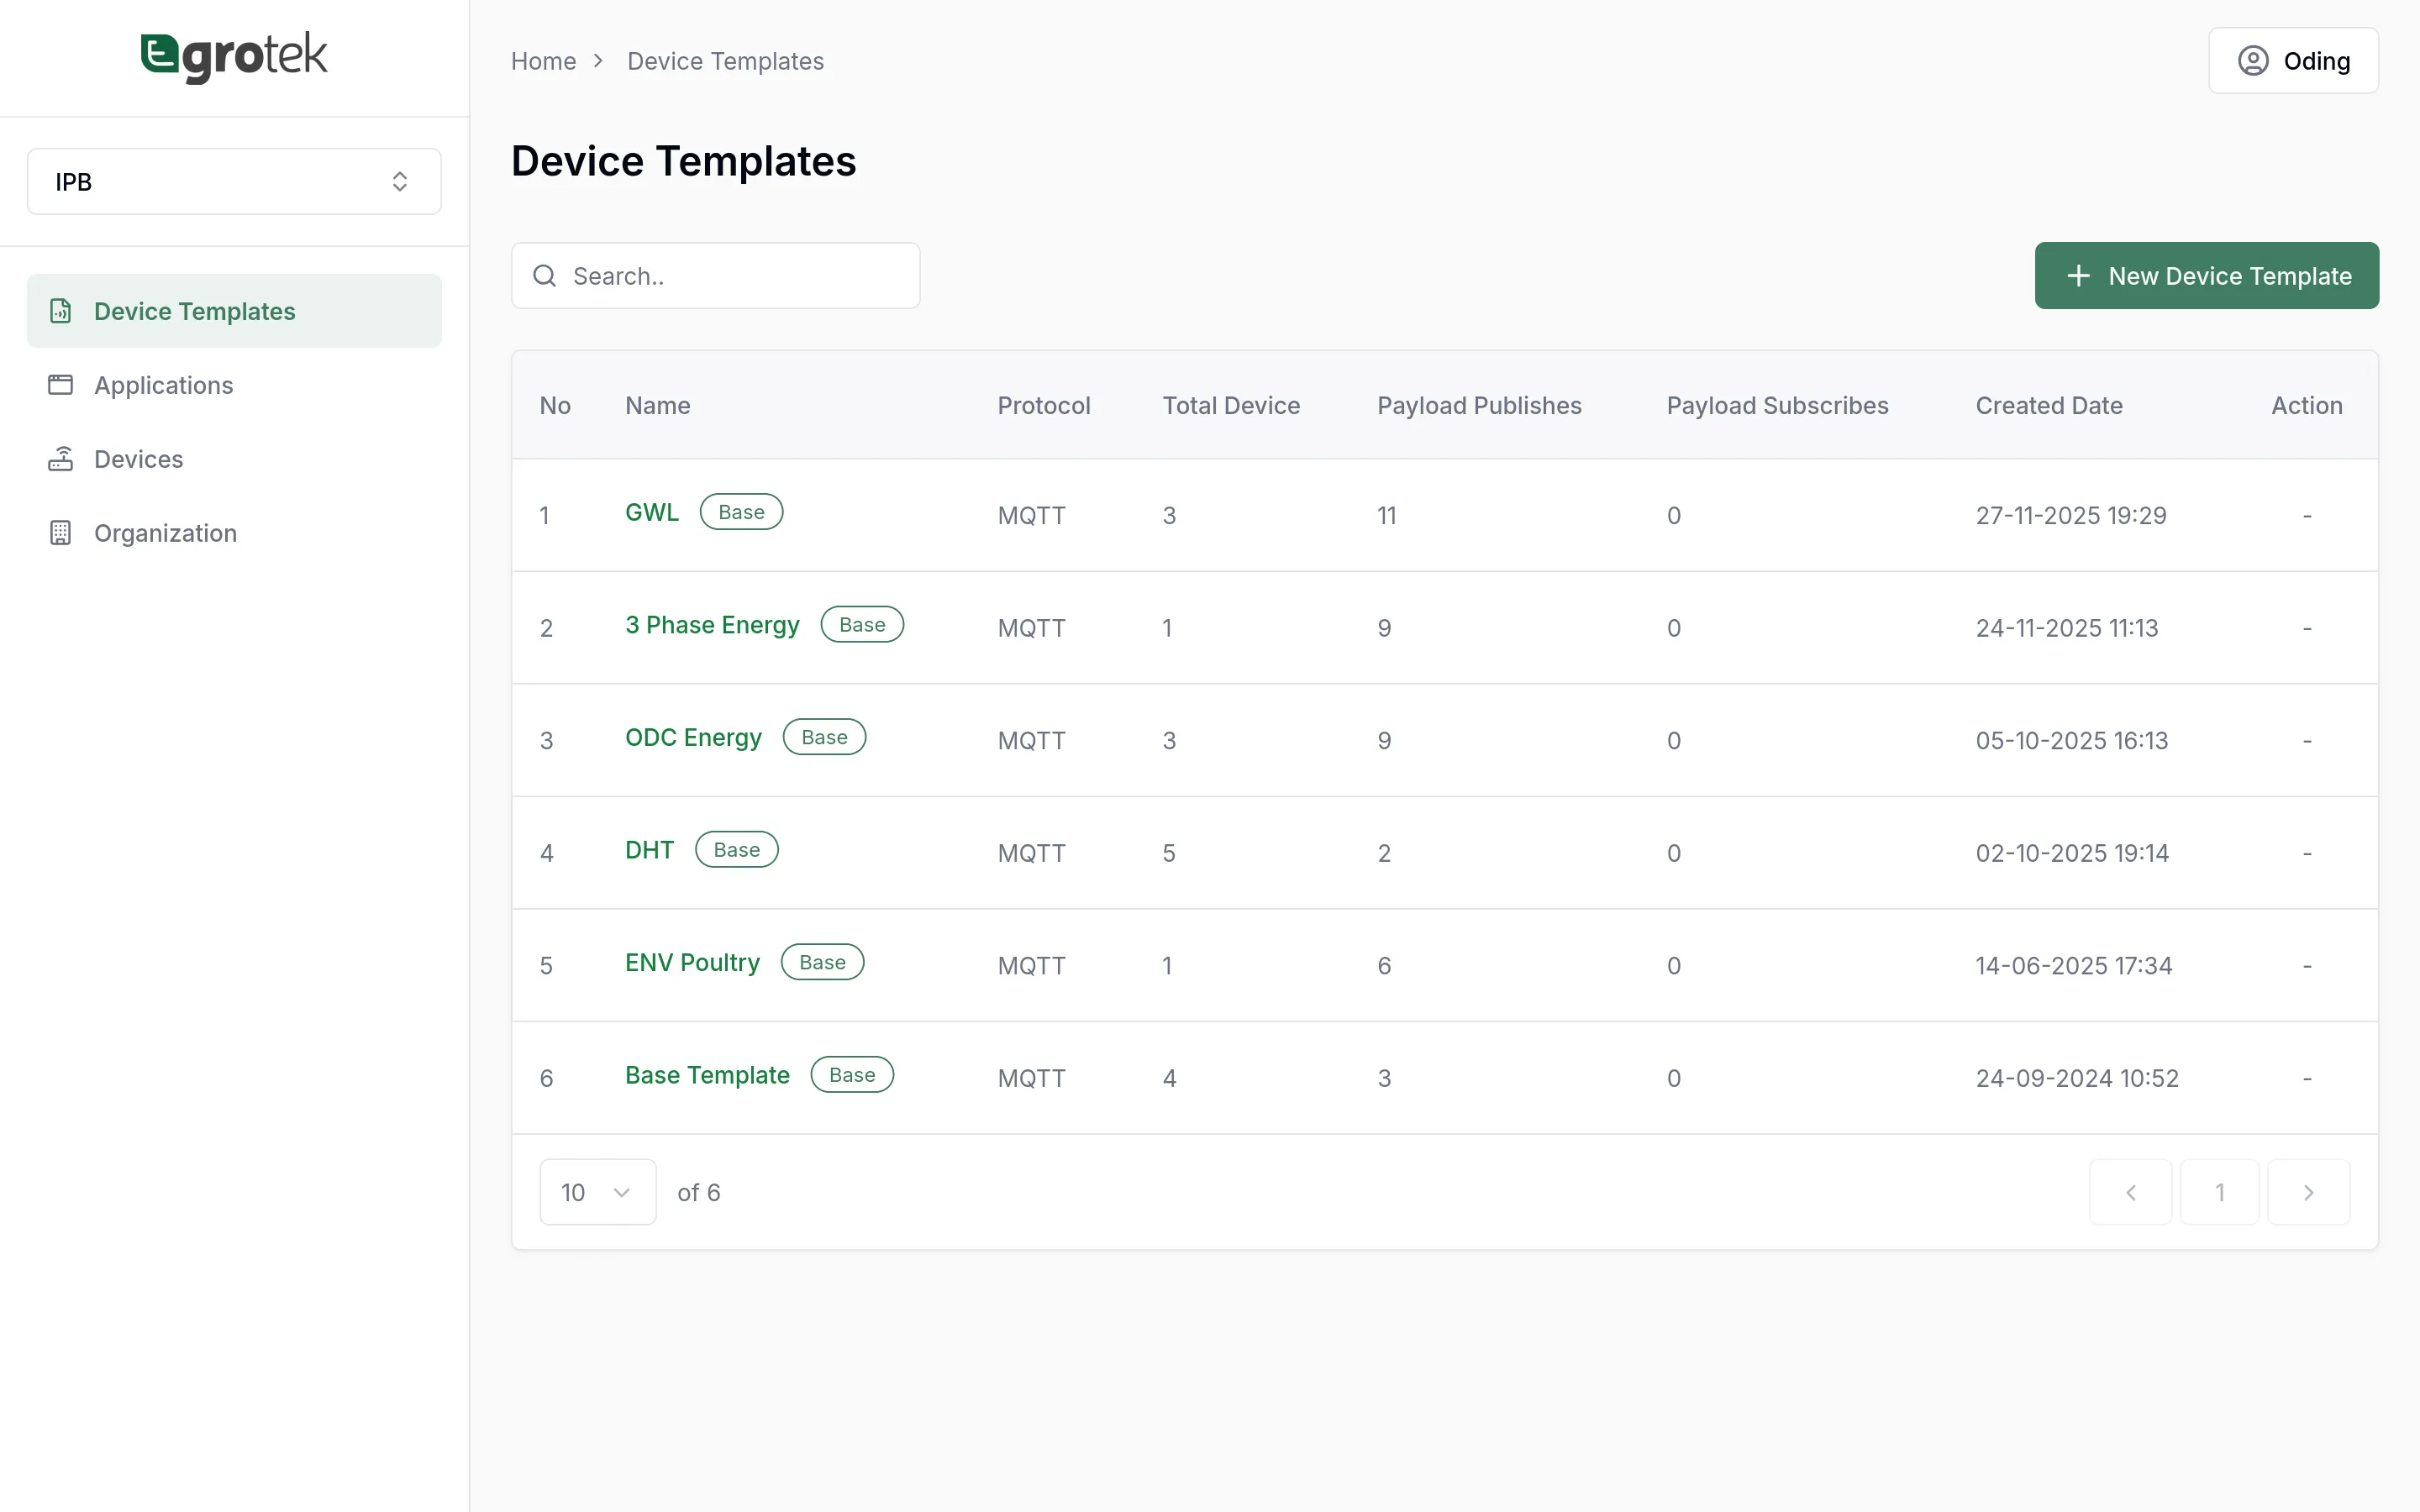2420x1512 pixels.
Task: Open the GWL template link
Action: pyautogui.click(x=651, y=512)
